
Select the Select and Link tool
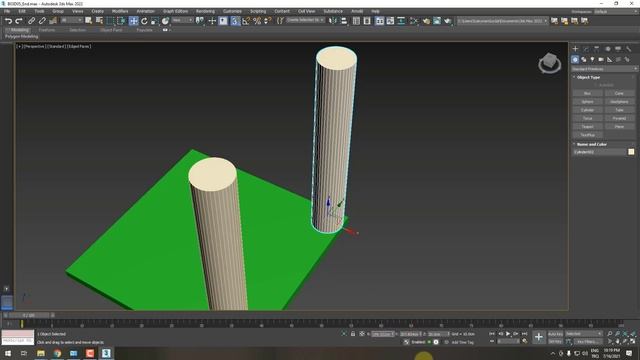(x=31, y=20)
